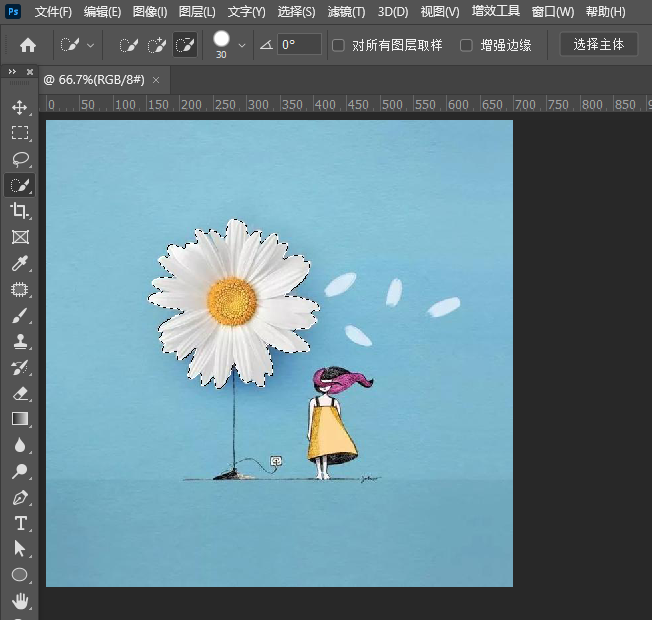Image resolution: width=652 pixels, height=620 pixels.
Task: Select the Type tool
Action: (19, 523)
